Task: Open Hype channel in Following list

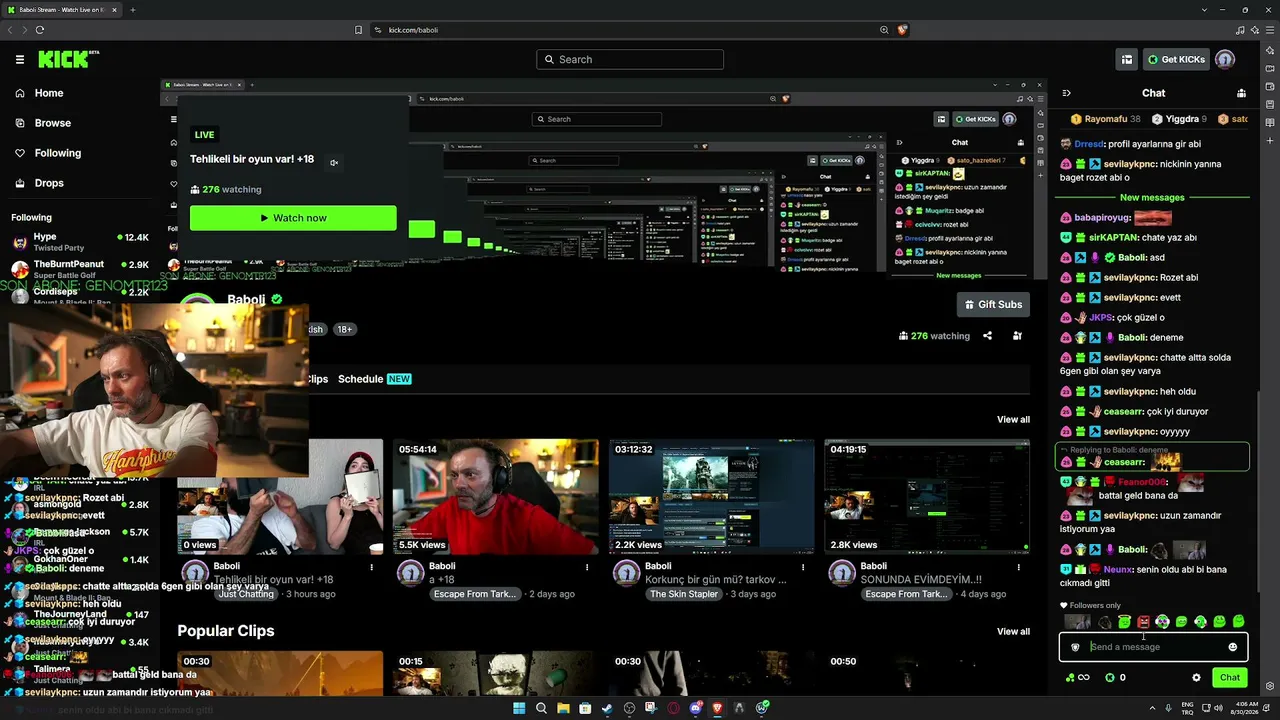Action: click(80, 241)
